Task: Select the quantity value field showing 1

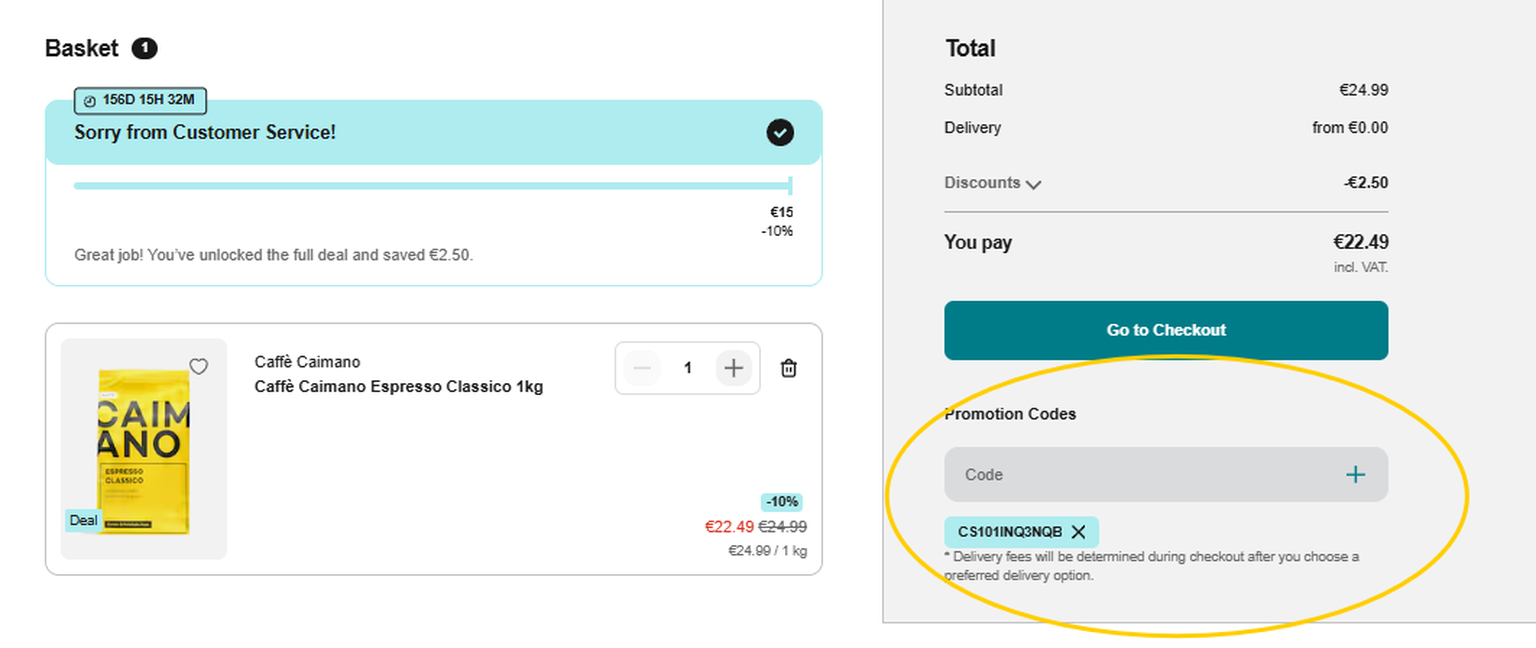Action: pyautogui.click(x=688, y=369)
